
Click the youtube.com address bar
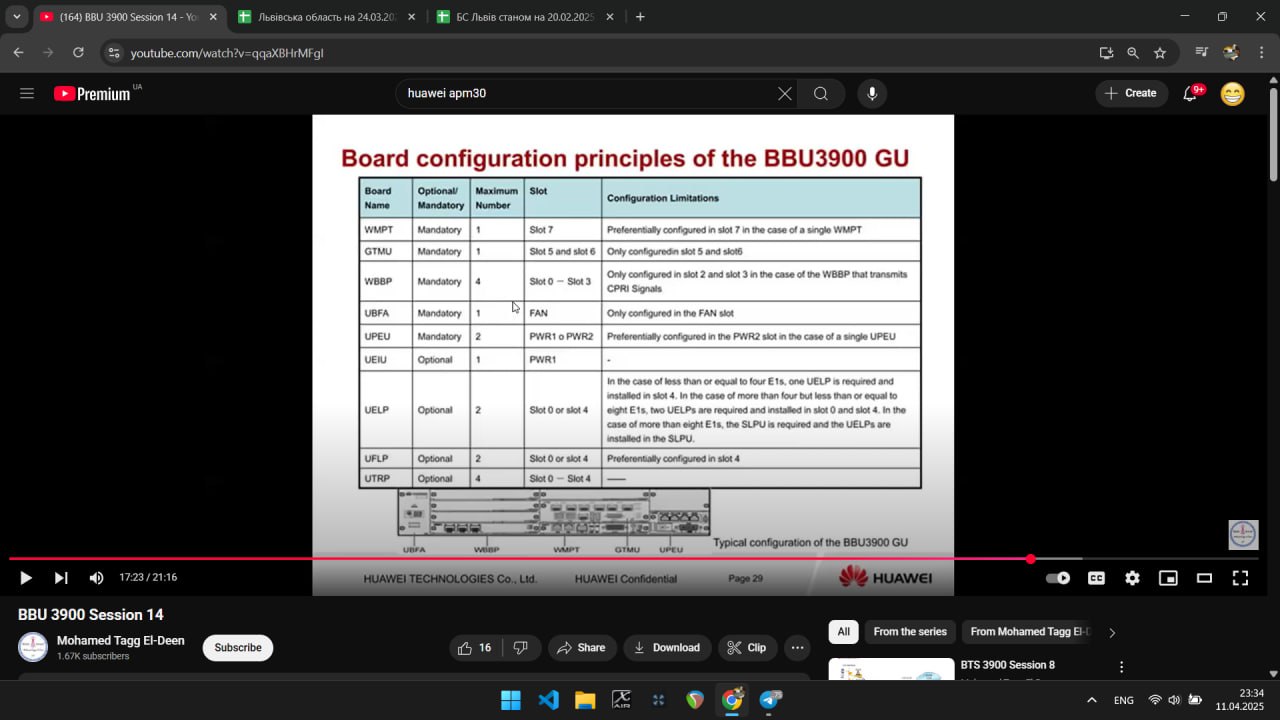pyautogui.click(x=600, y=53)
